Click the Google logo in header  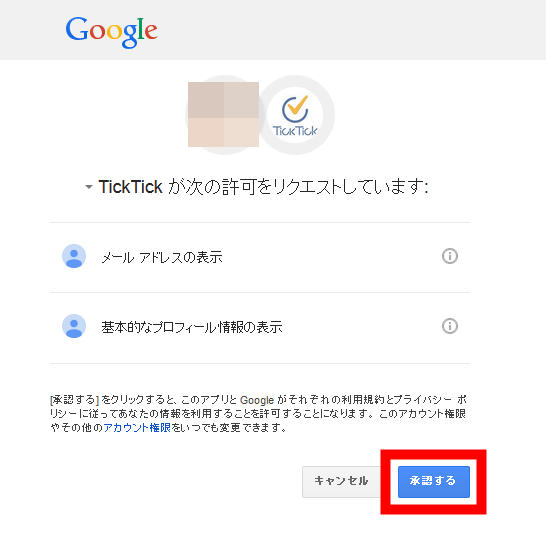[x=111, y=32]
